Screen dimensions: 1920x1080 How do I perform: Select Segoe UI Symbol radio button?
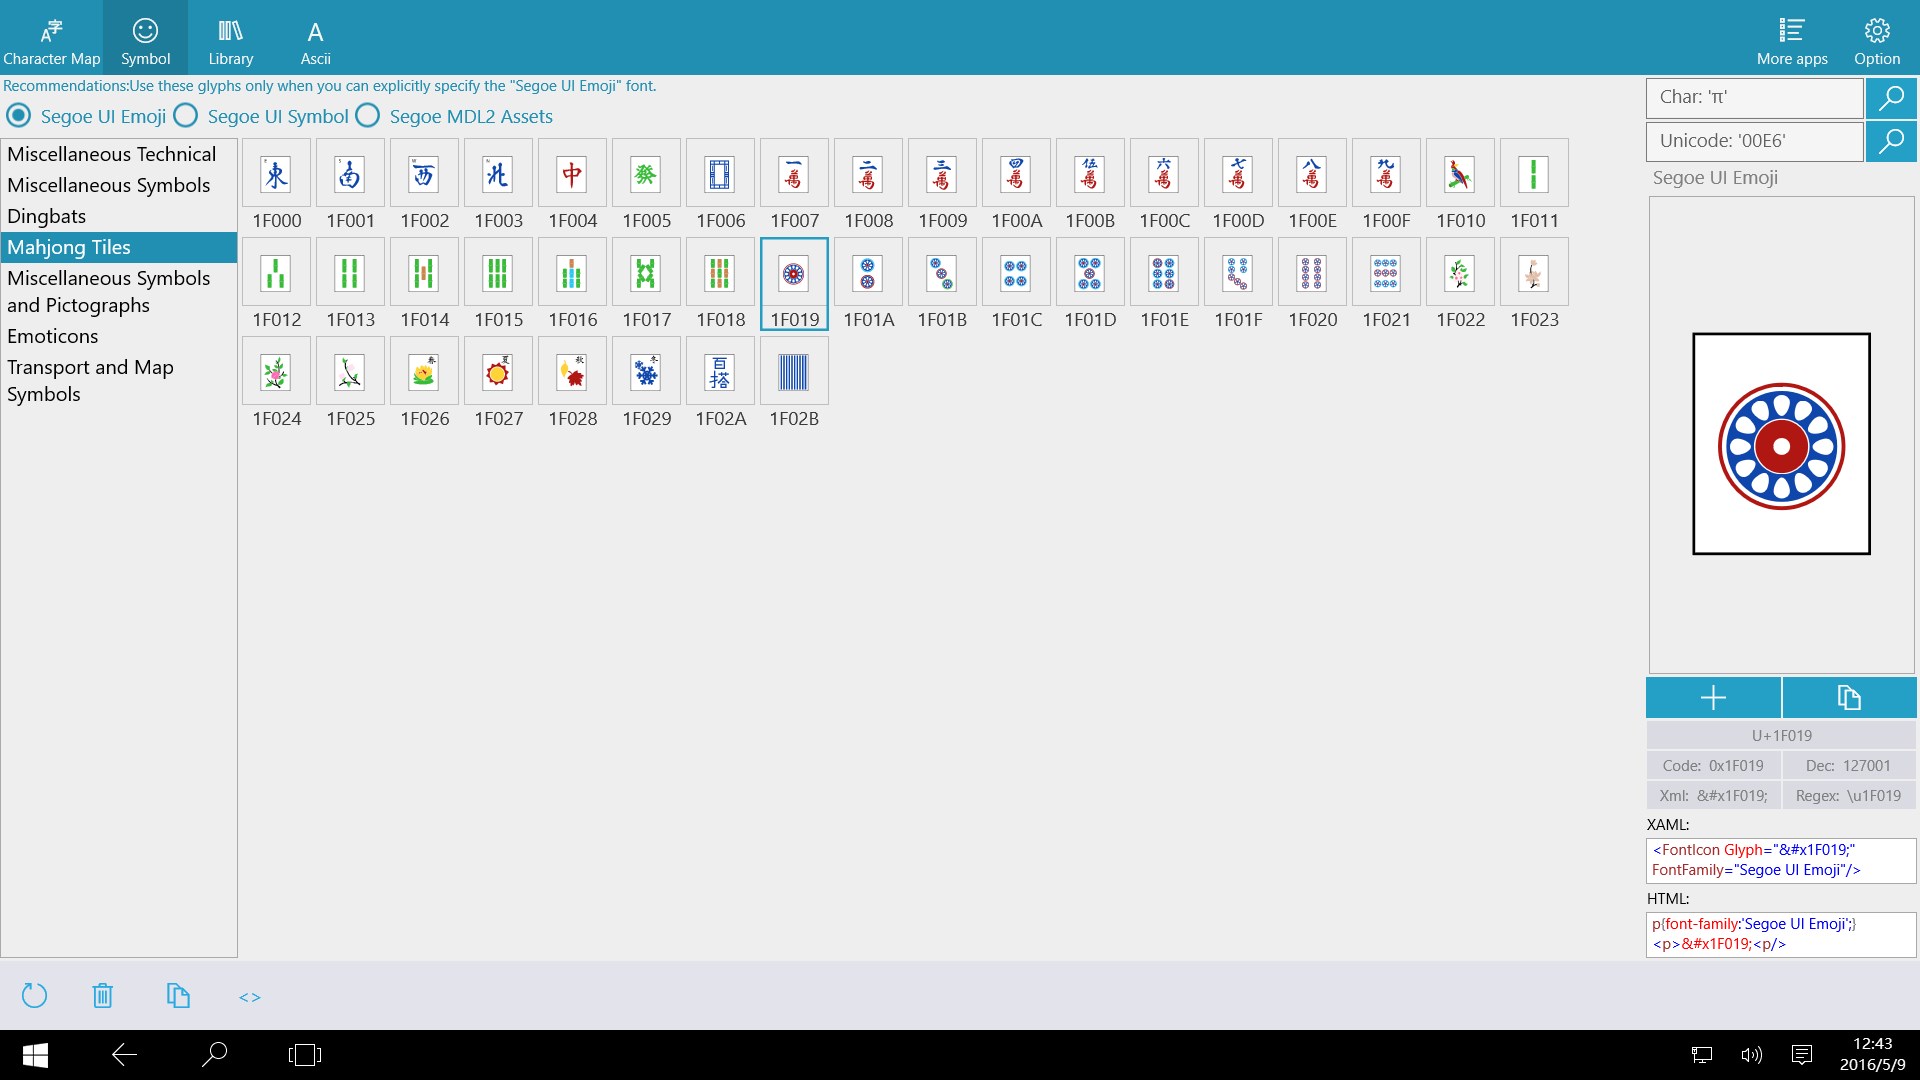[x=186, y=116]
